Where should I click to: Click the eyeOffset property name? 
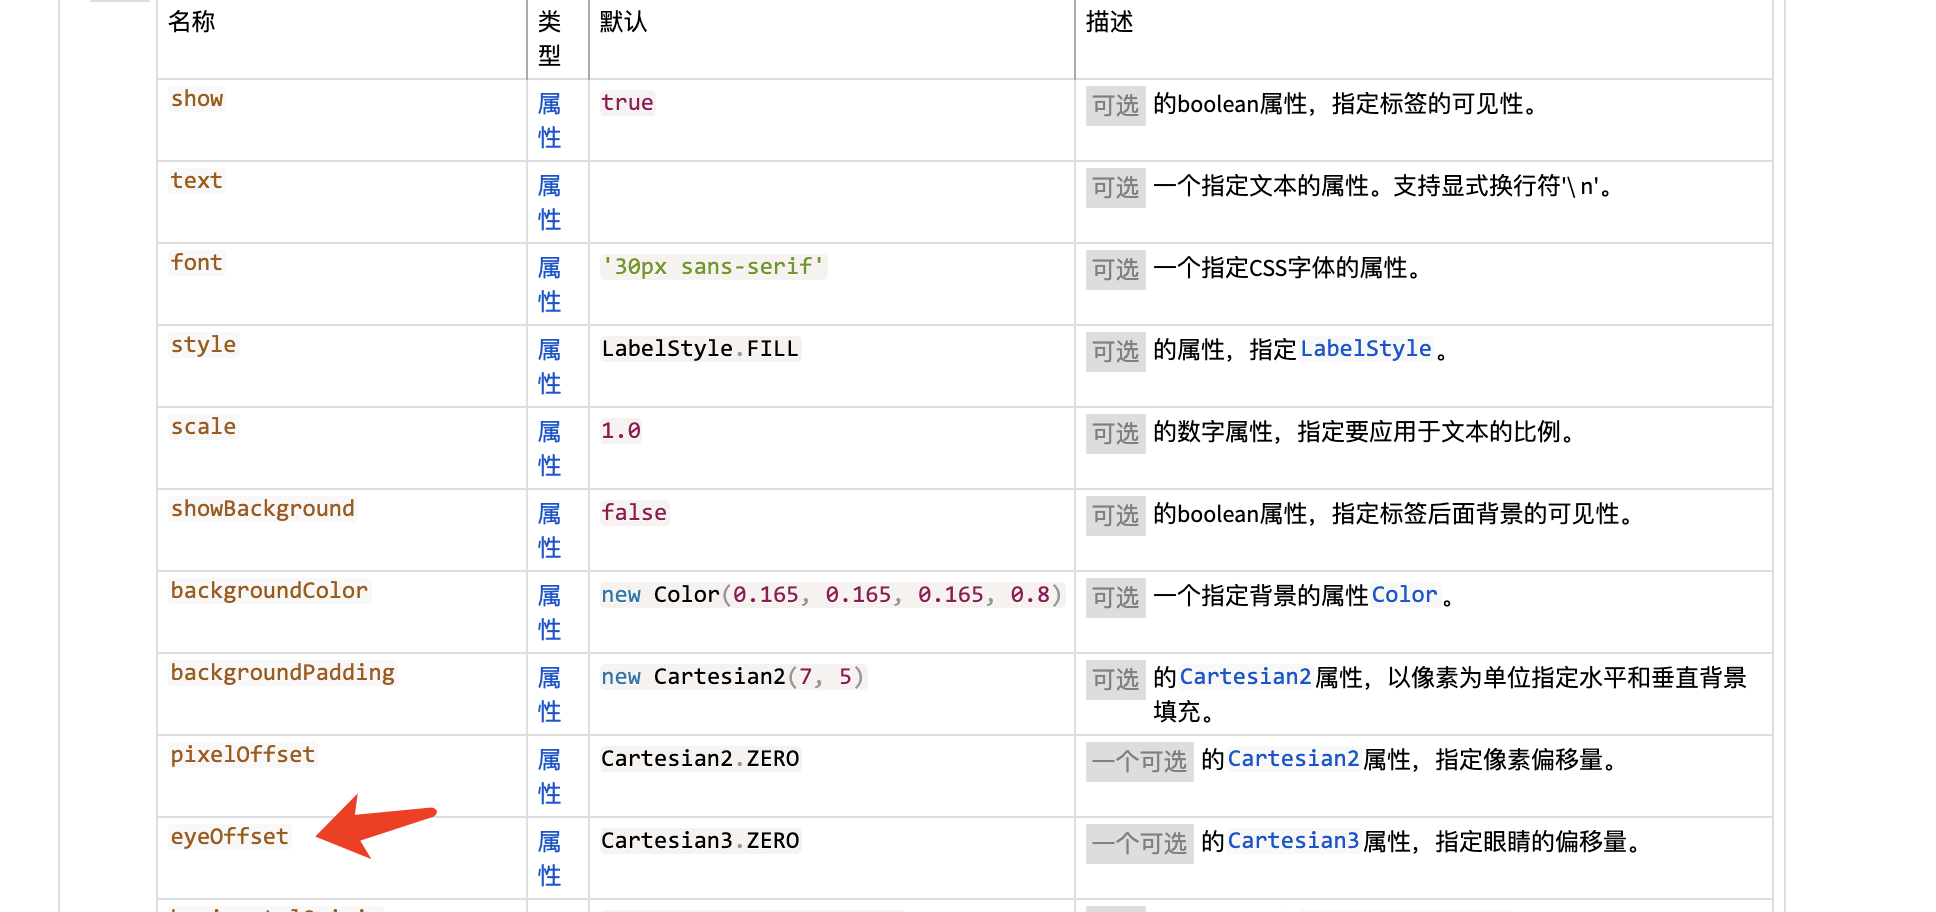pyautogui.click(x=229, y=837)
